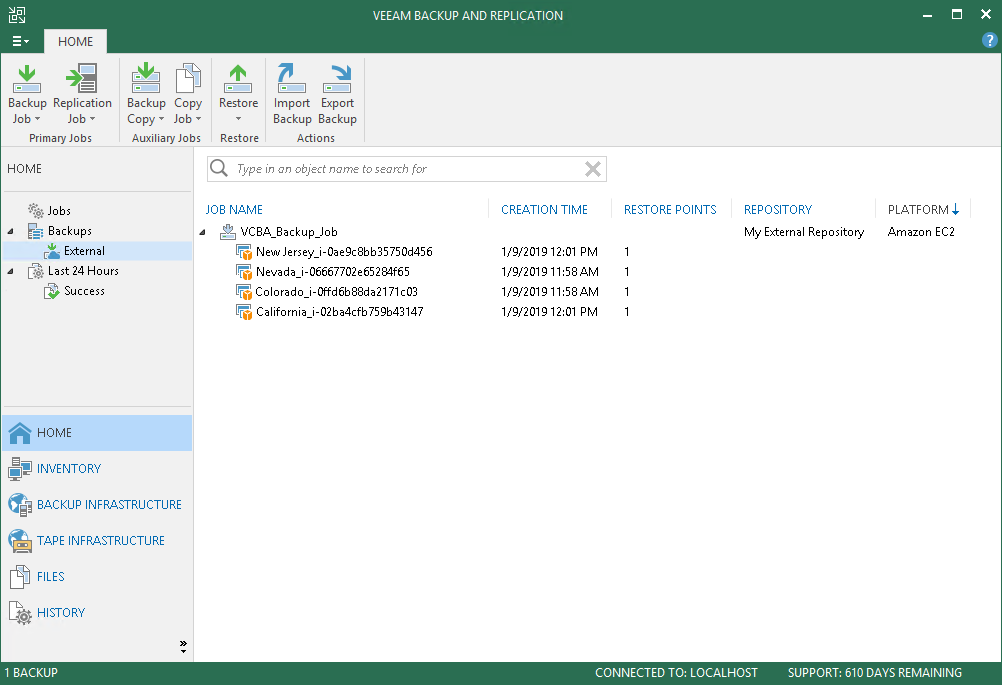The width and height of the screenshot is (1002, 685).
Task: Select the Backups node in the tree
Action: pyautogui.click(x=70, y=231)
